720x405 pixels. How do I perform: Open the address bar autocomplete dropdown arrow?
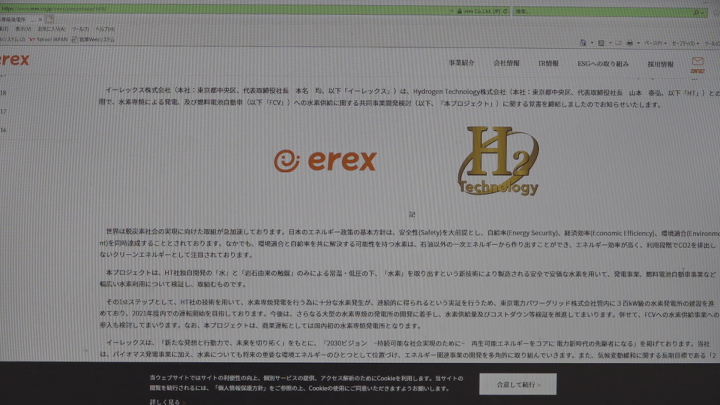click(x=452, y=11)
